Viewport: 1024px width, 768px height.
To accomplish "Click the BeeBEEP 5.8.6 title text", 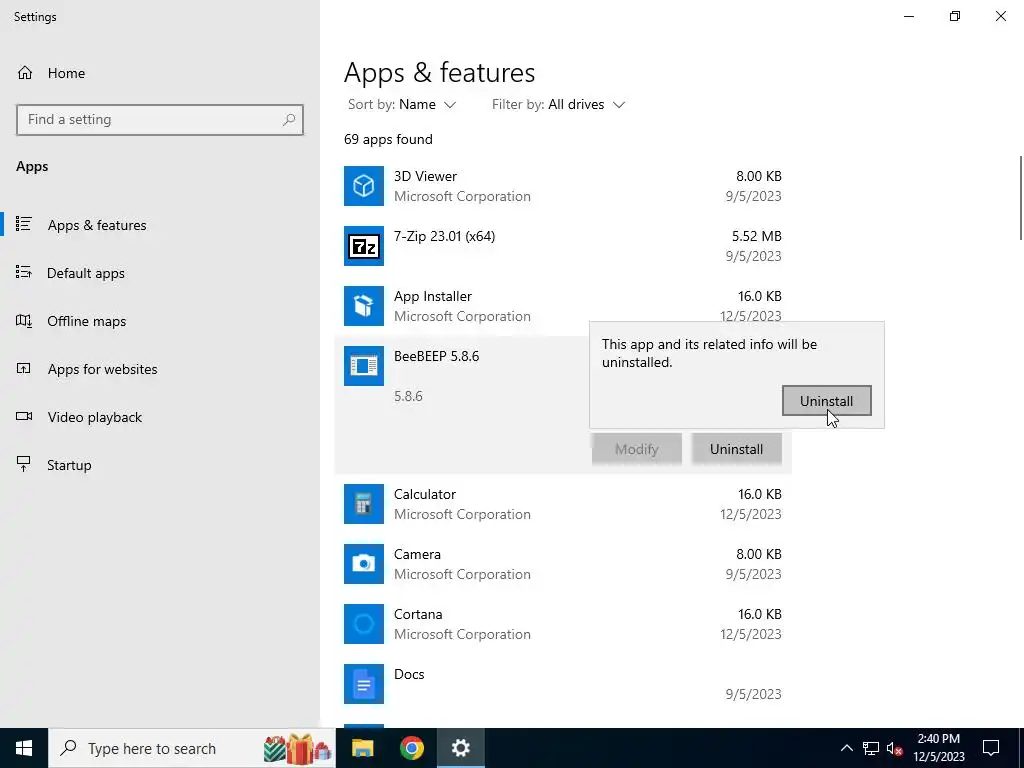I will (x=436, y=357).
